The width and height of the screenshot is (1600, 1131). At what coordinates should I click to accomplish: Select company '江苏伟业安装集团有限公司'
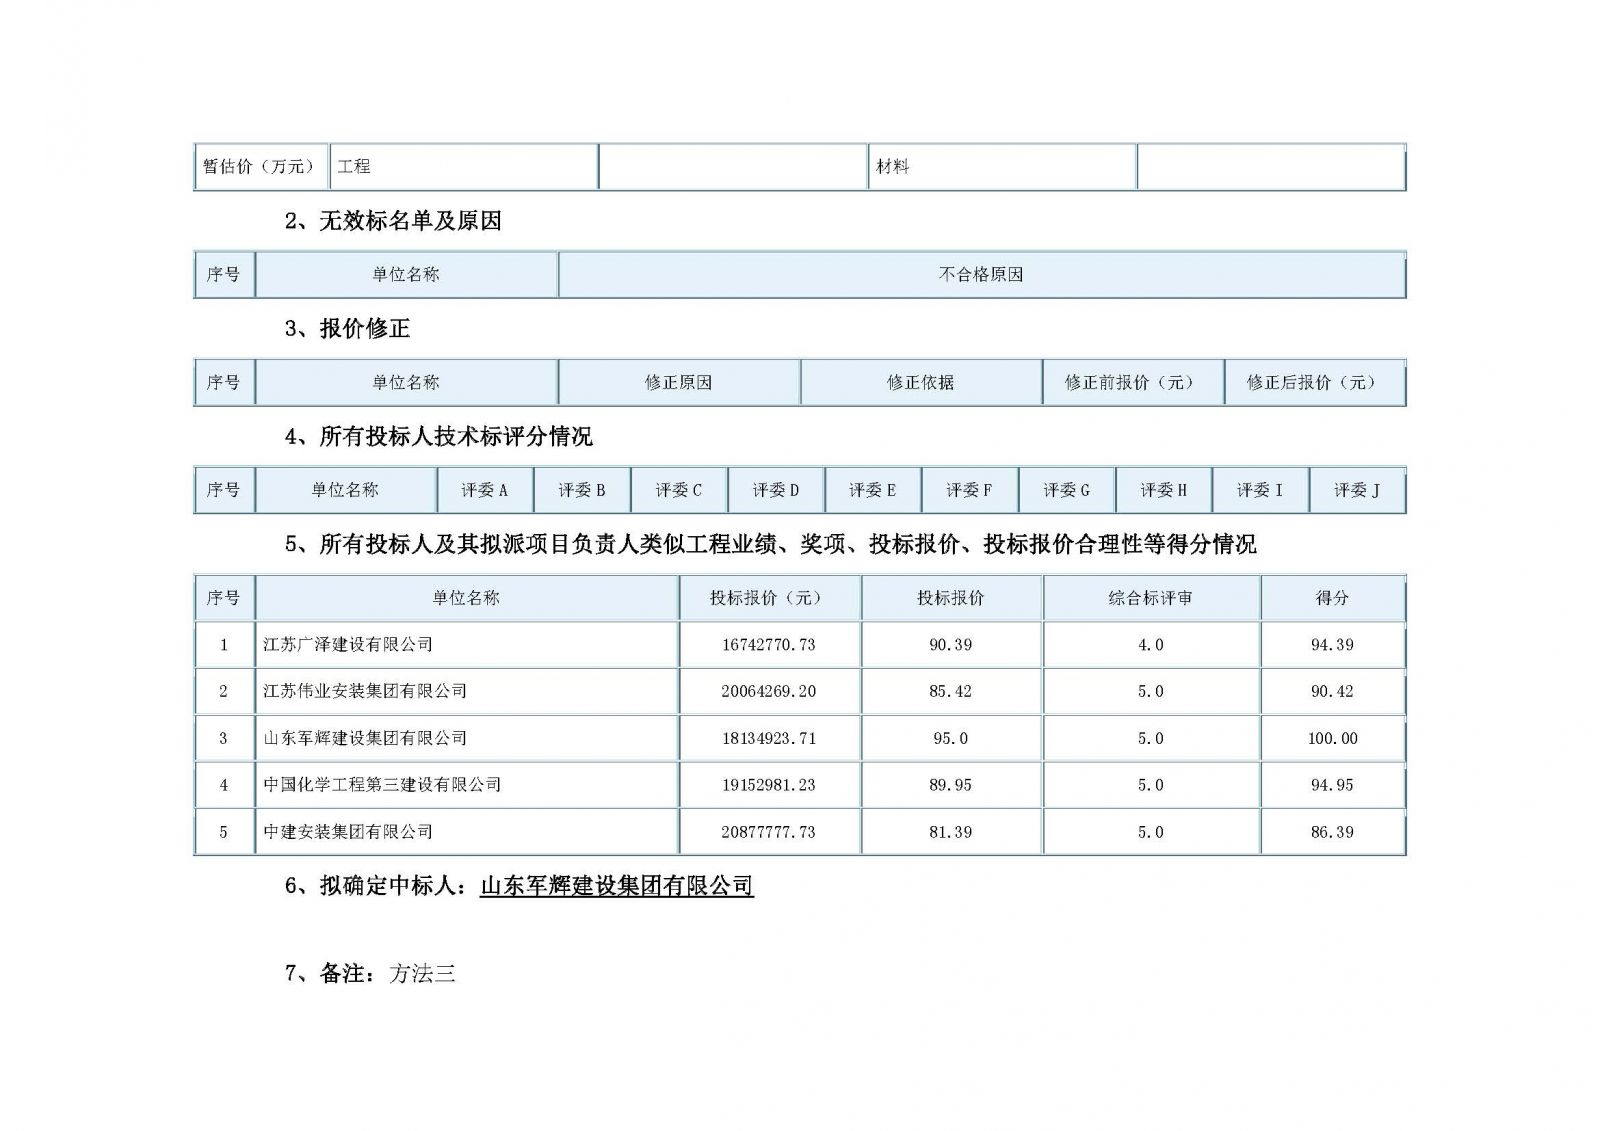(x=365, y=691)
